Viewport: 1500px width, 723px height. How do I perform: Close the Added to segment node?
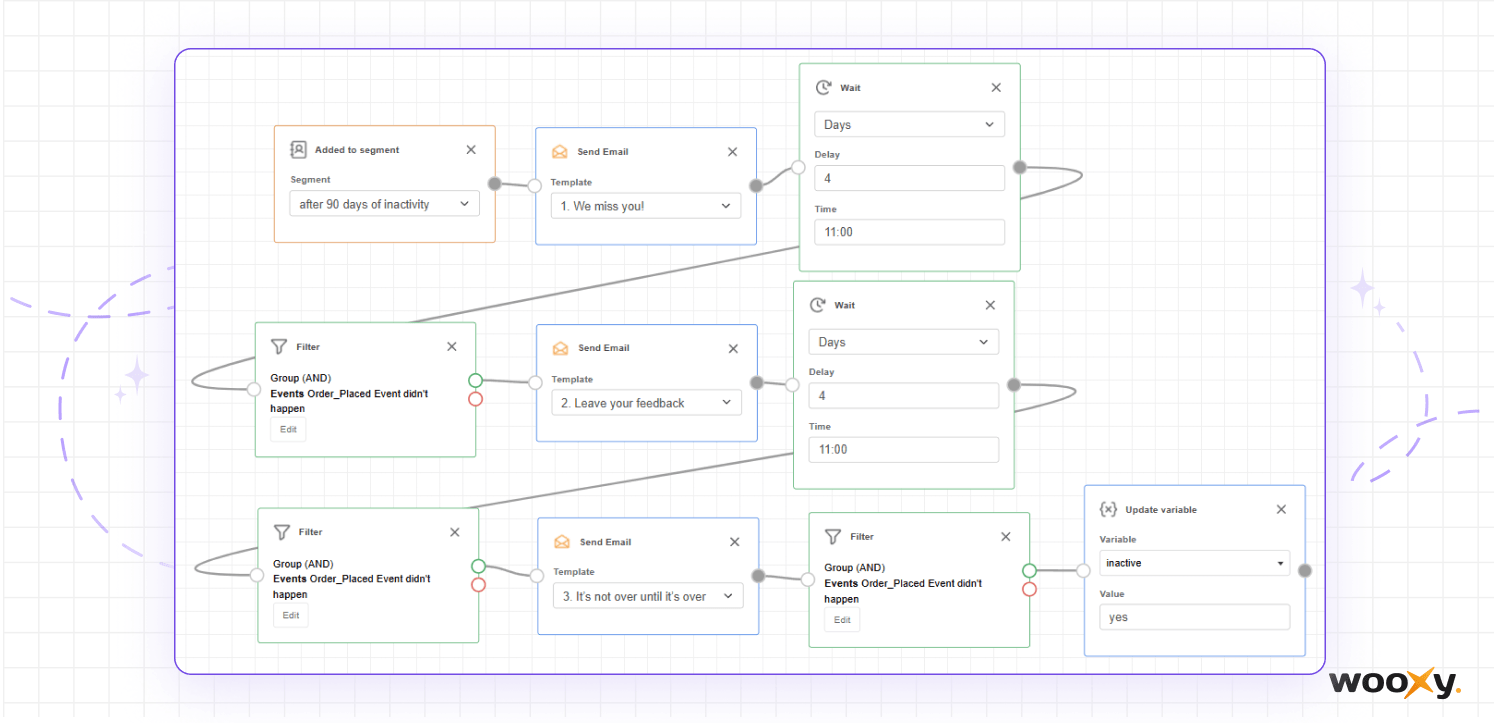(x=471, y=150)
